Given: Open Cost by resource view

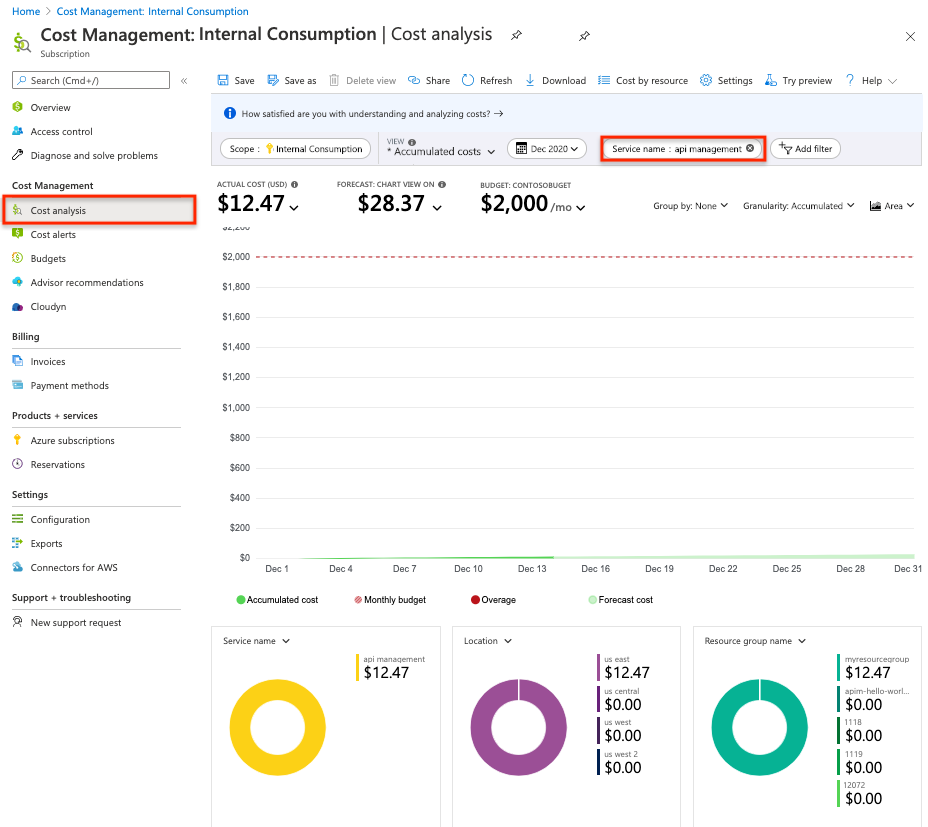Looking at the screenshot, I should tap(643, 81).
